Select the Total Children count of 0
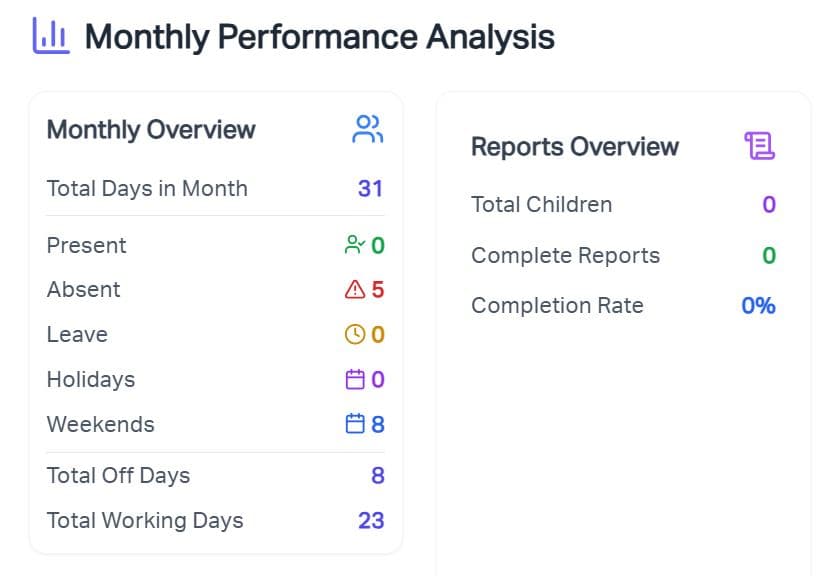This screenshot has height=576, width=838. [768, 204]
